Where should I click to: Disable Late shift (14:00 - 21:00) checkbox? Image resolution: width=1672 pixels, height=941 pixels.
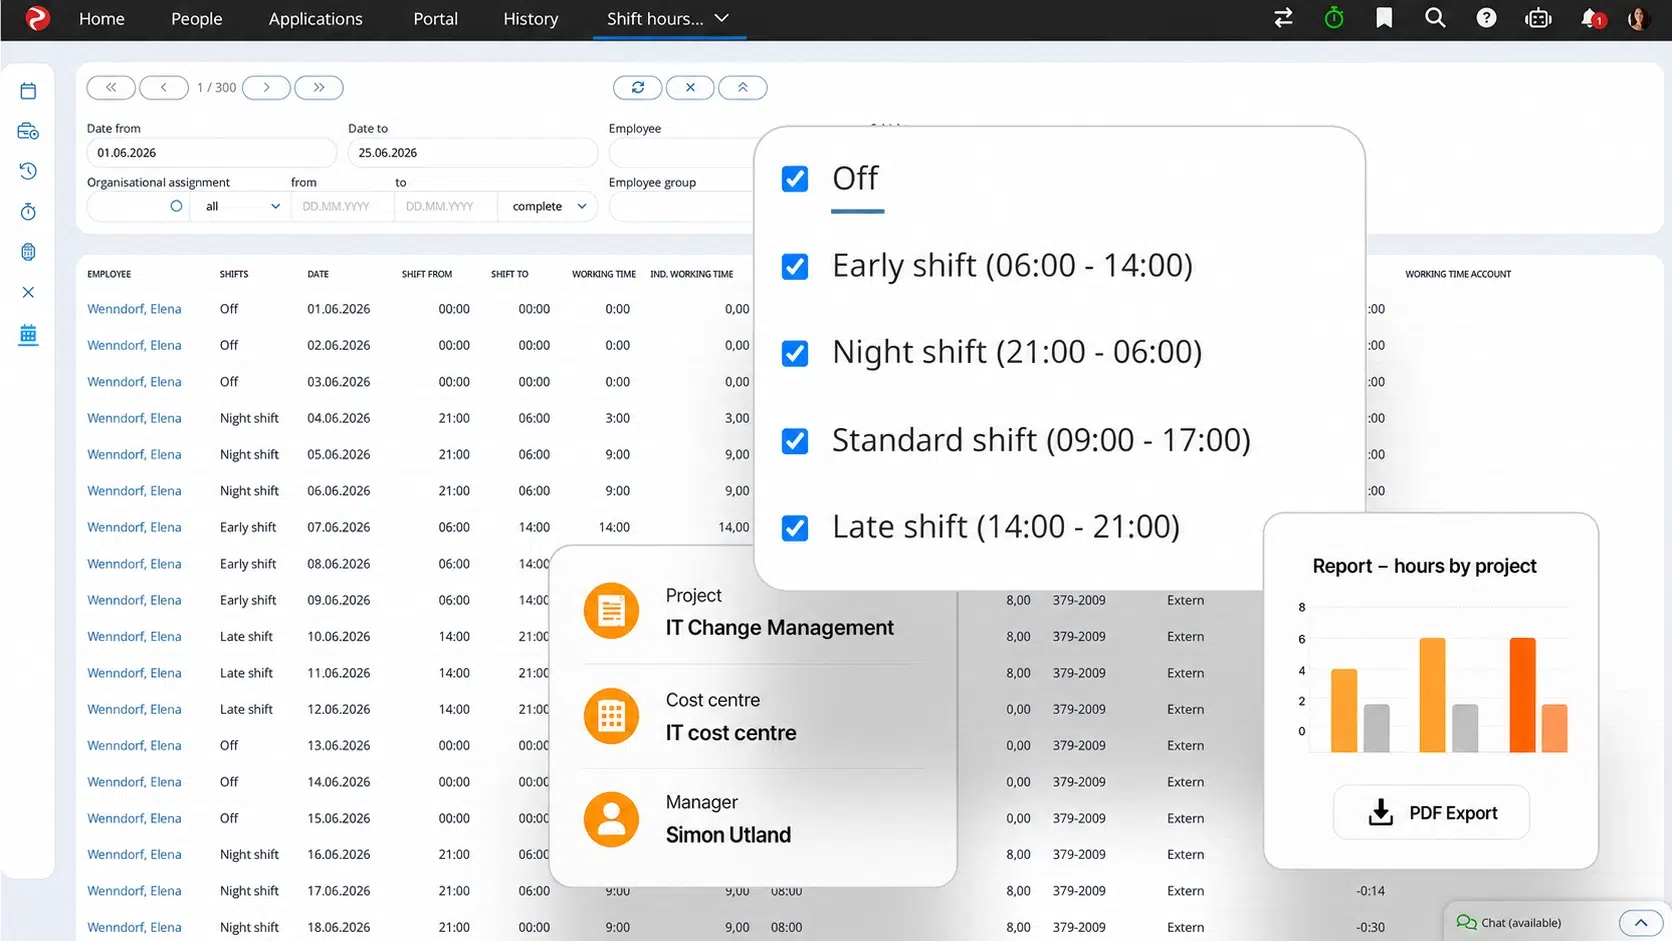[795, 527]
